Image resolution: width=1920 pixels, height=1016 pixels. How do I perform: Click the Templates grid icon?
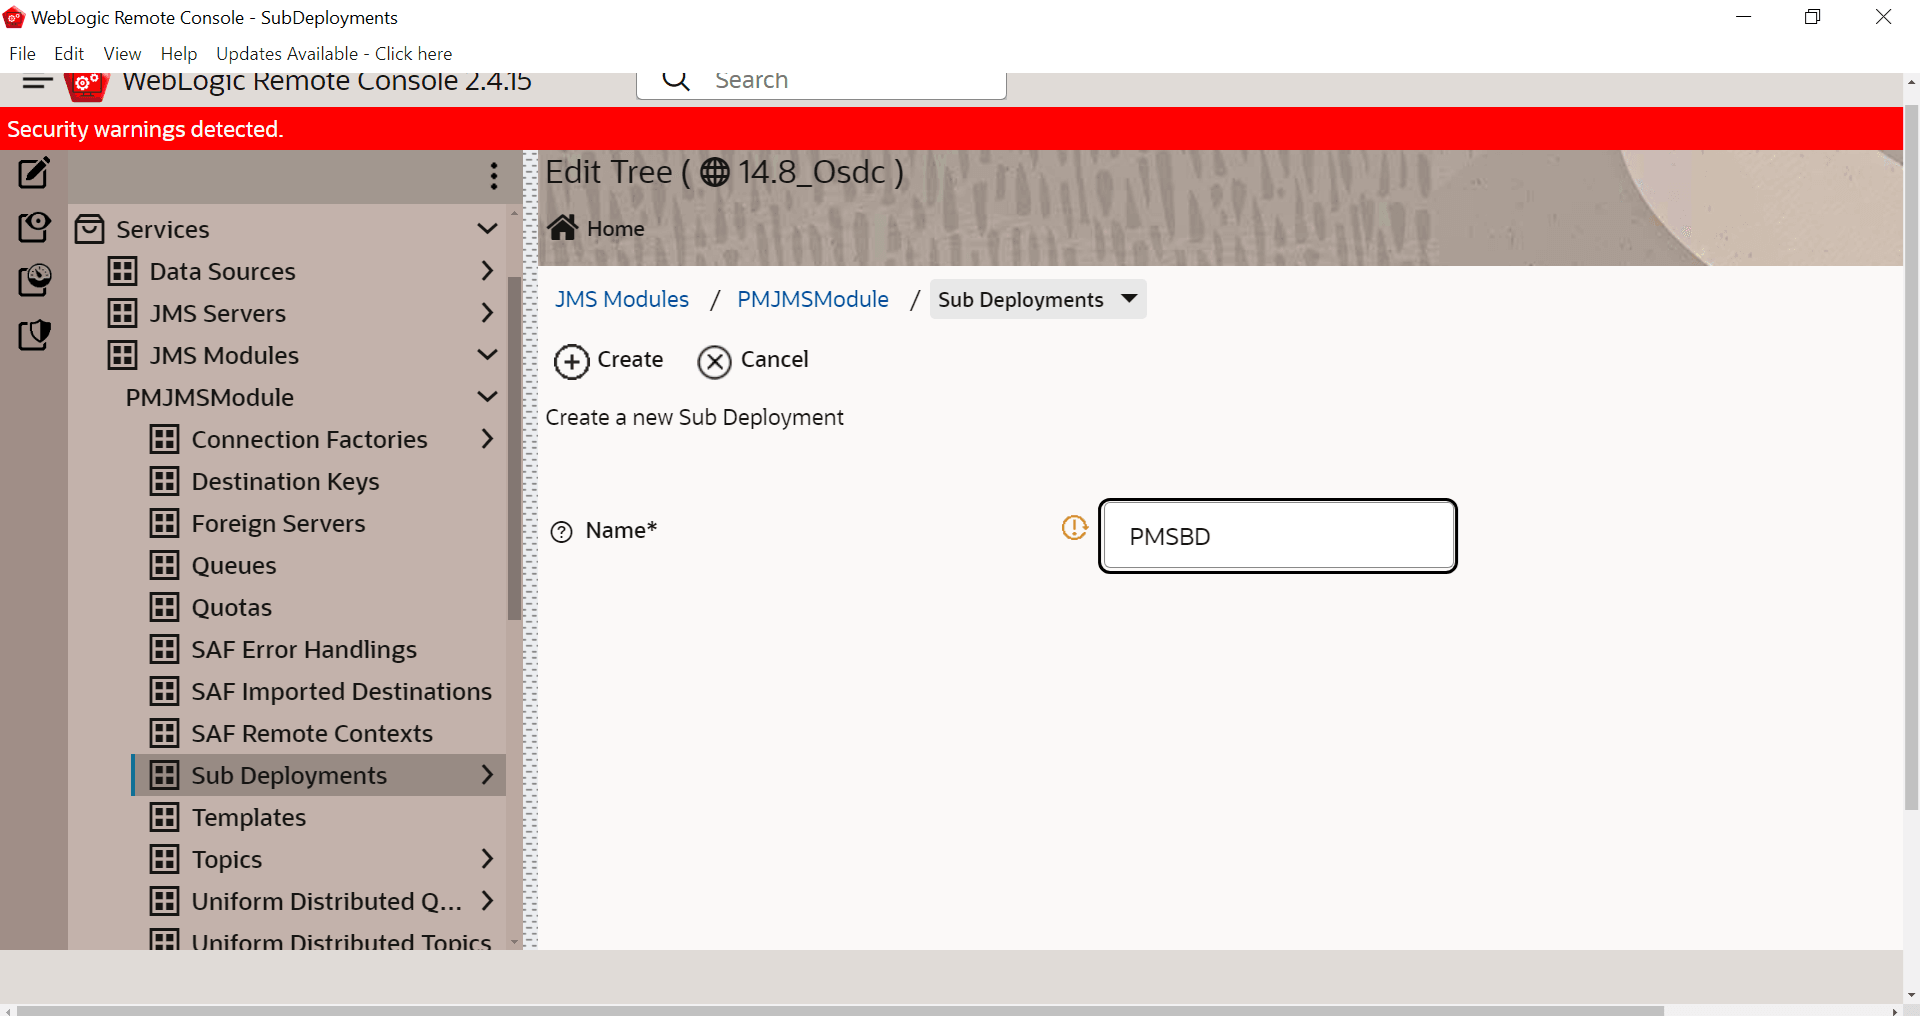coord(165,817)
